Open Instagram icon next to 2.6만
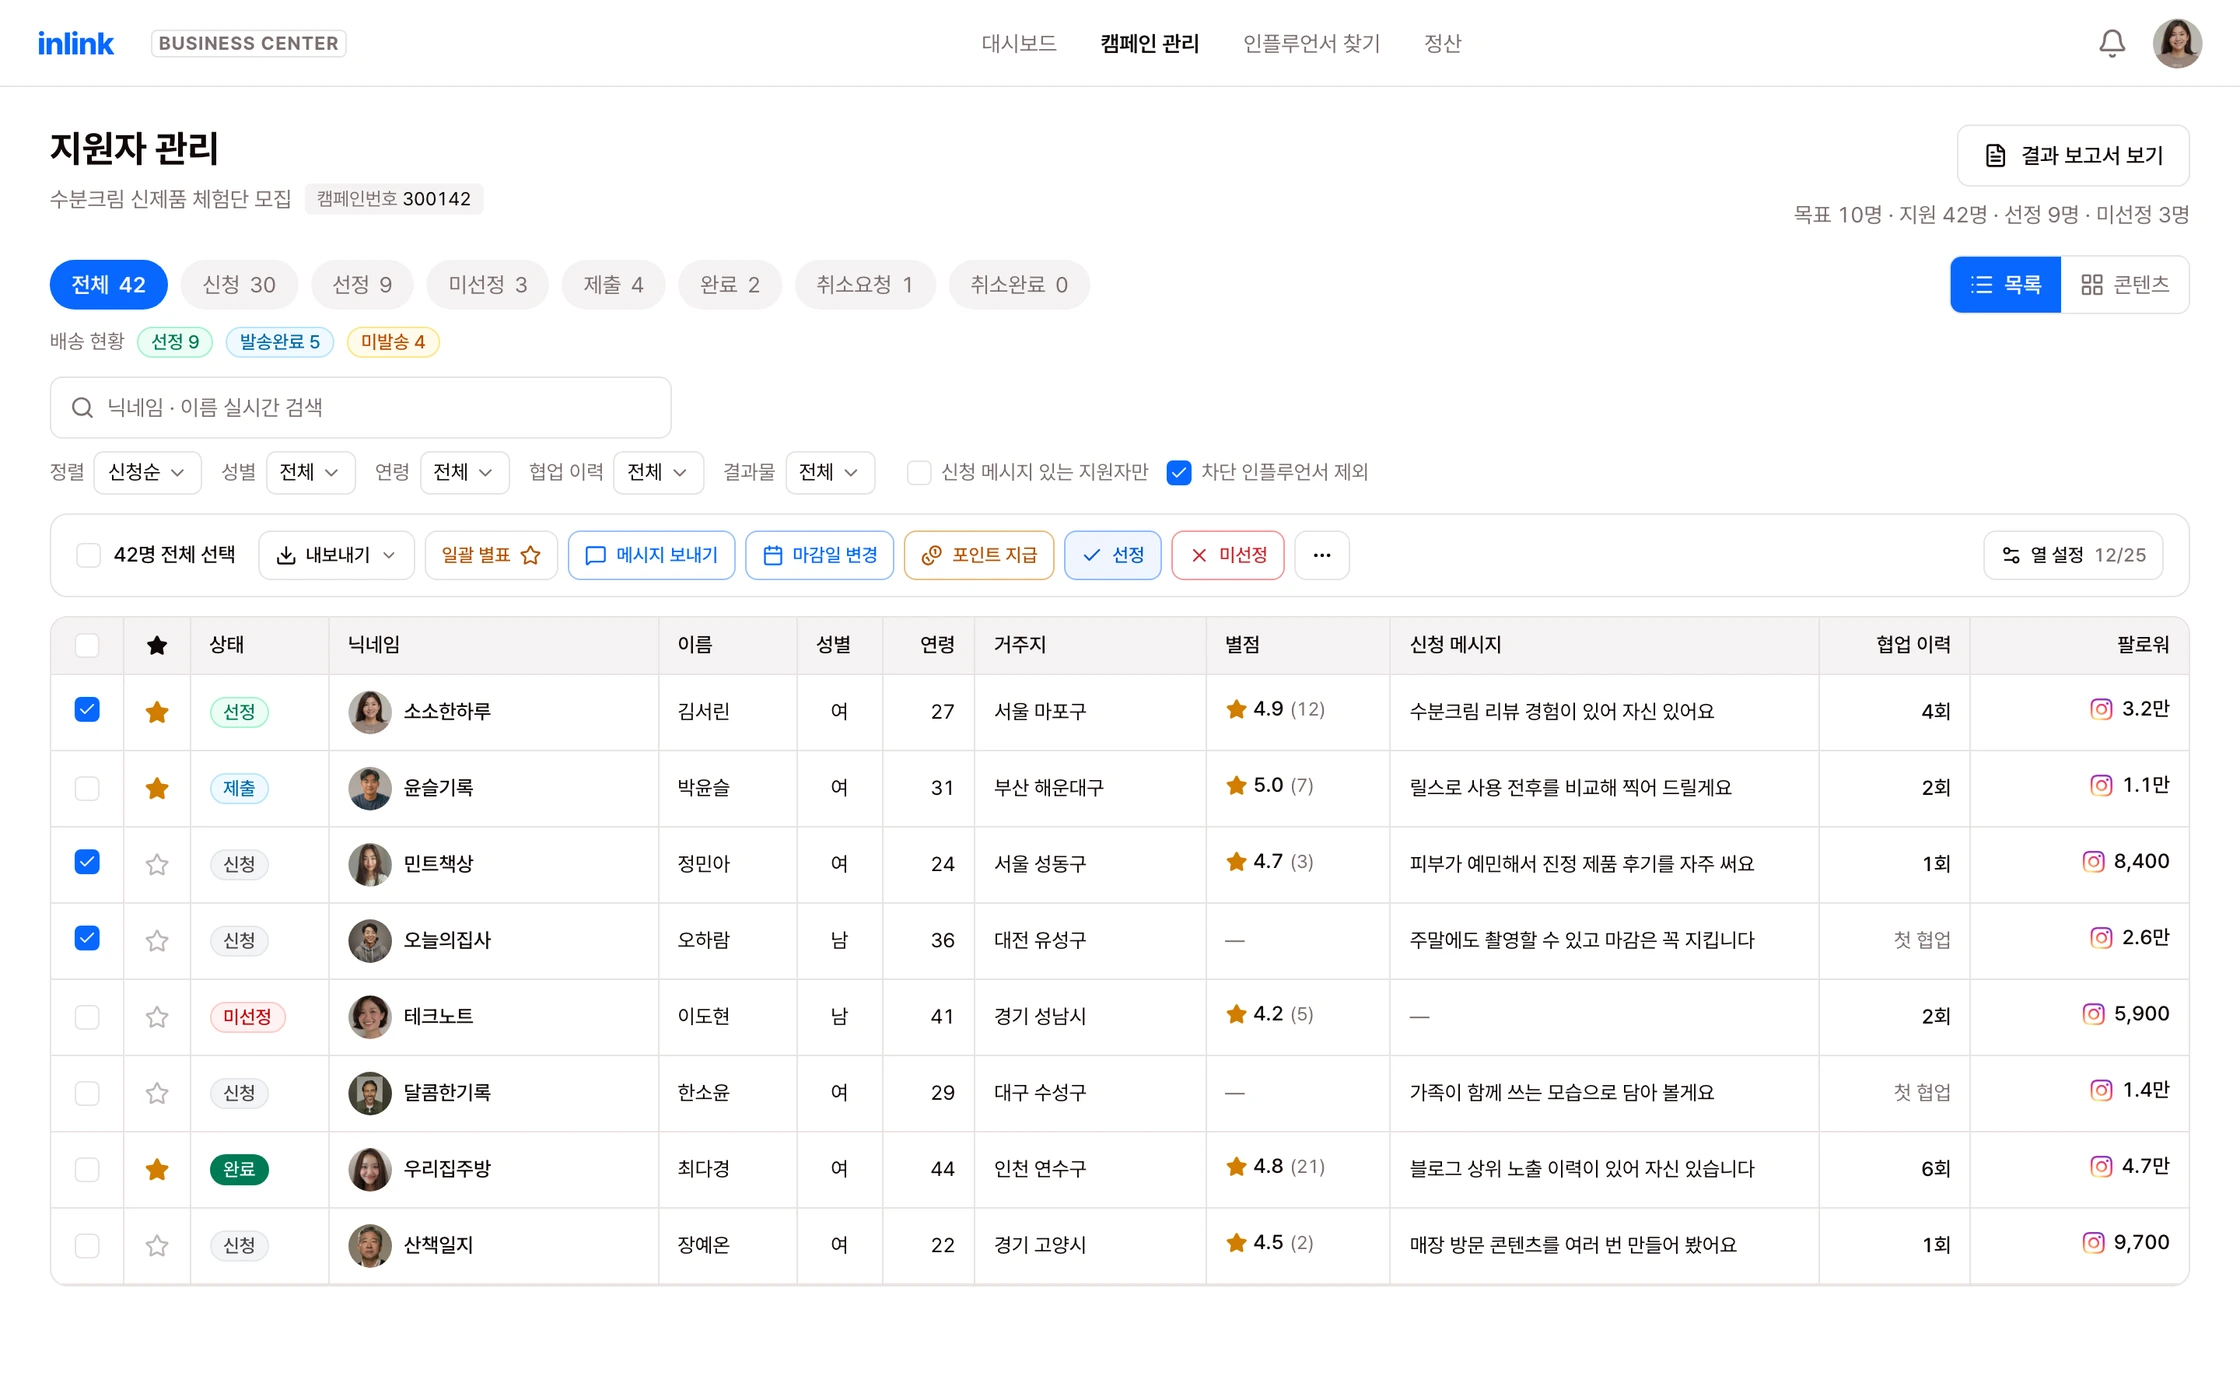This screenshot has width=2240, height=1400. point(2101,937)
